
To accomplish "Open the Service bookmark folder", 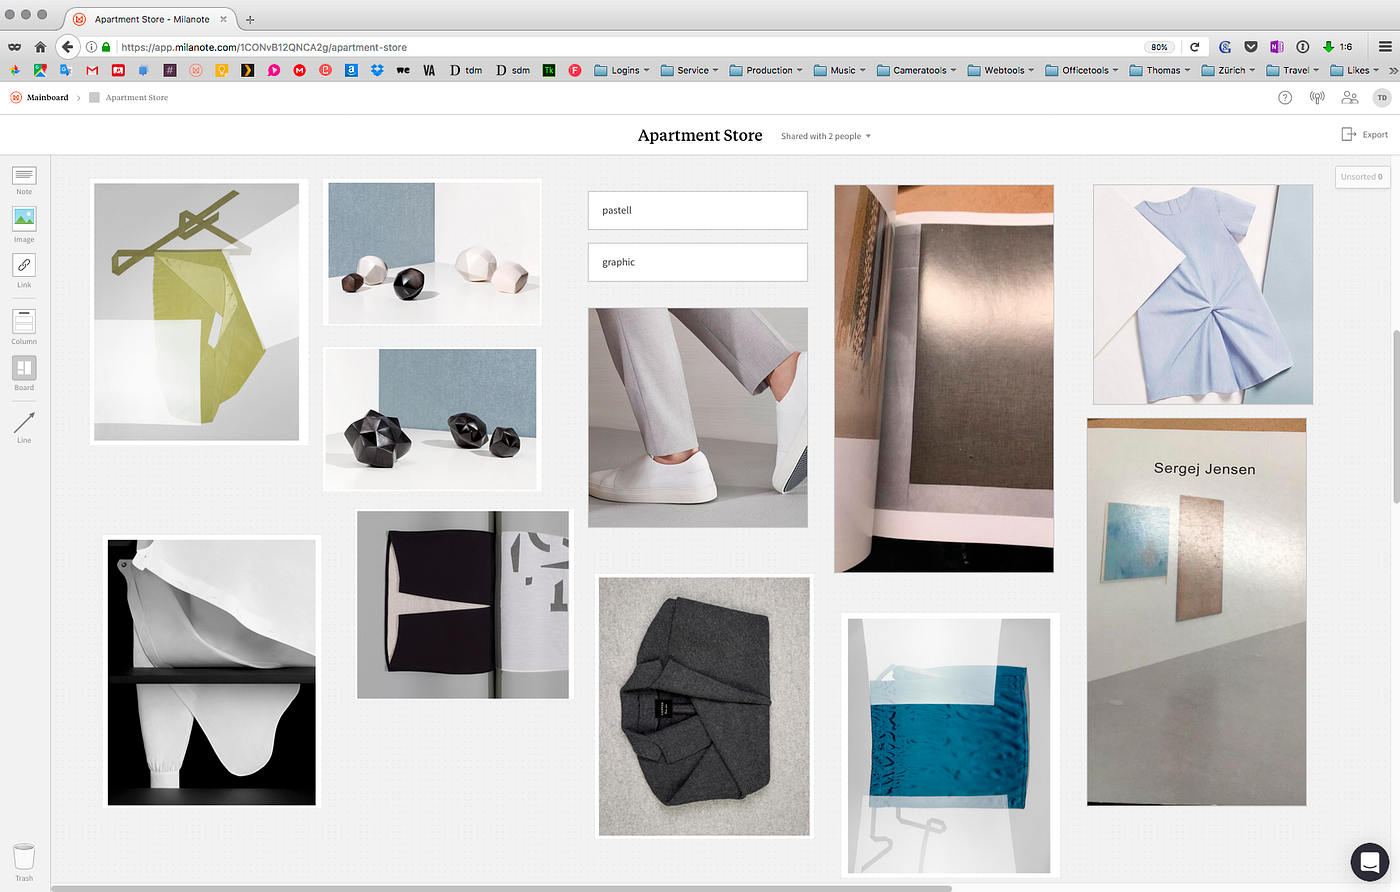I will point(689,70).
